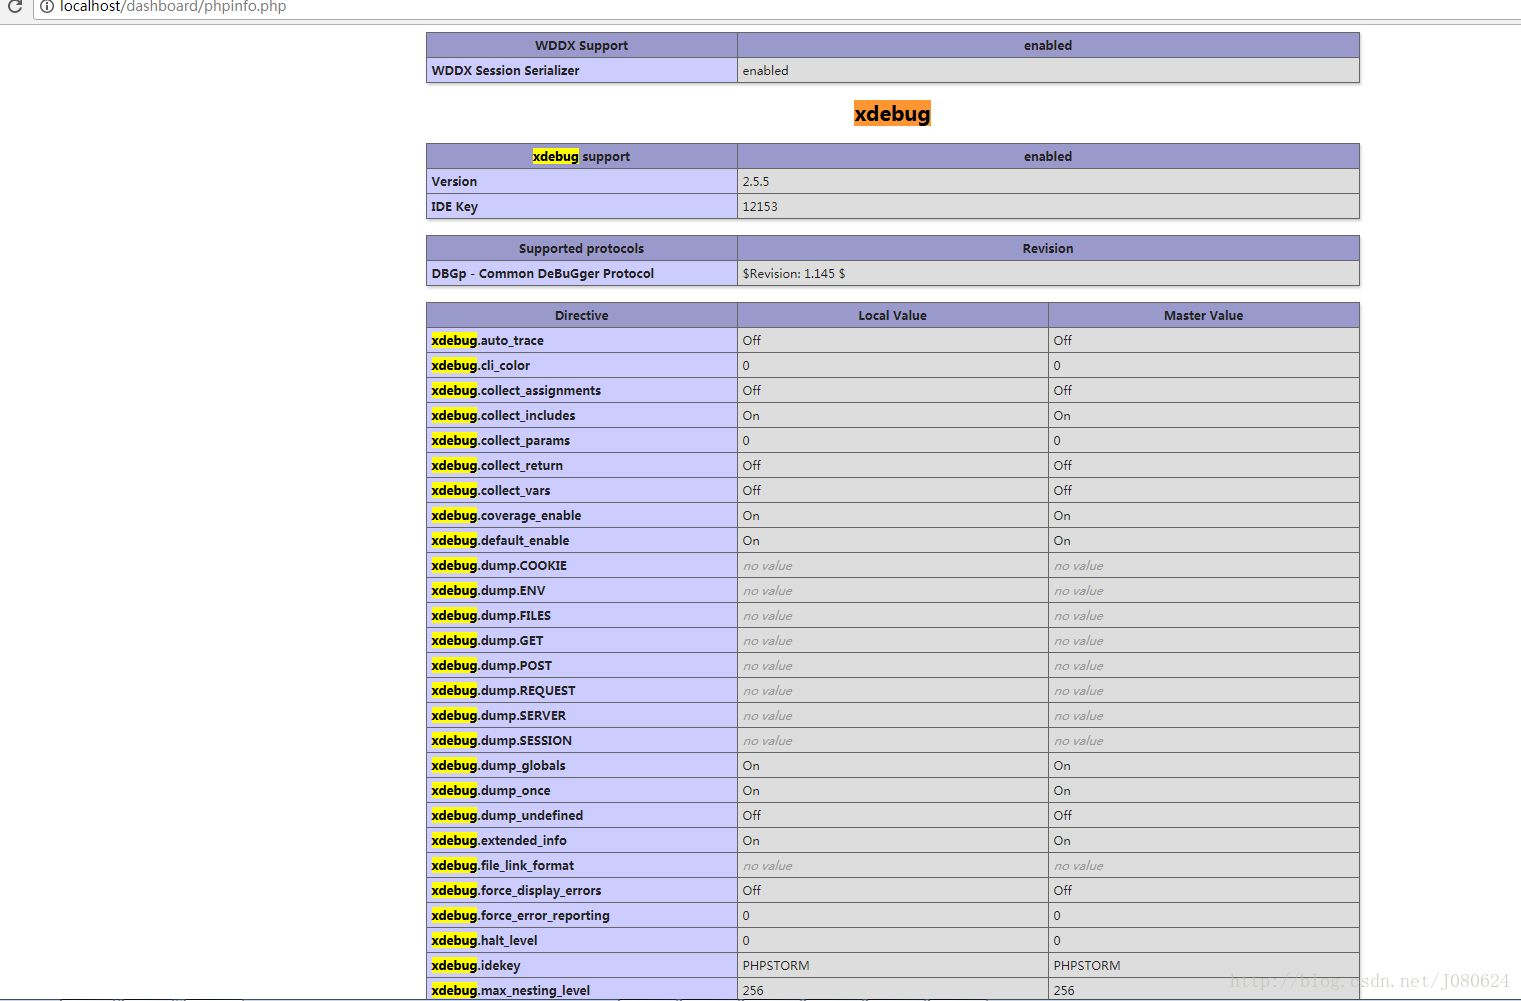Select the xdebug.dump.SERVER directive

[x=582, y=715]
